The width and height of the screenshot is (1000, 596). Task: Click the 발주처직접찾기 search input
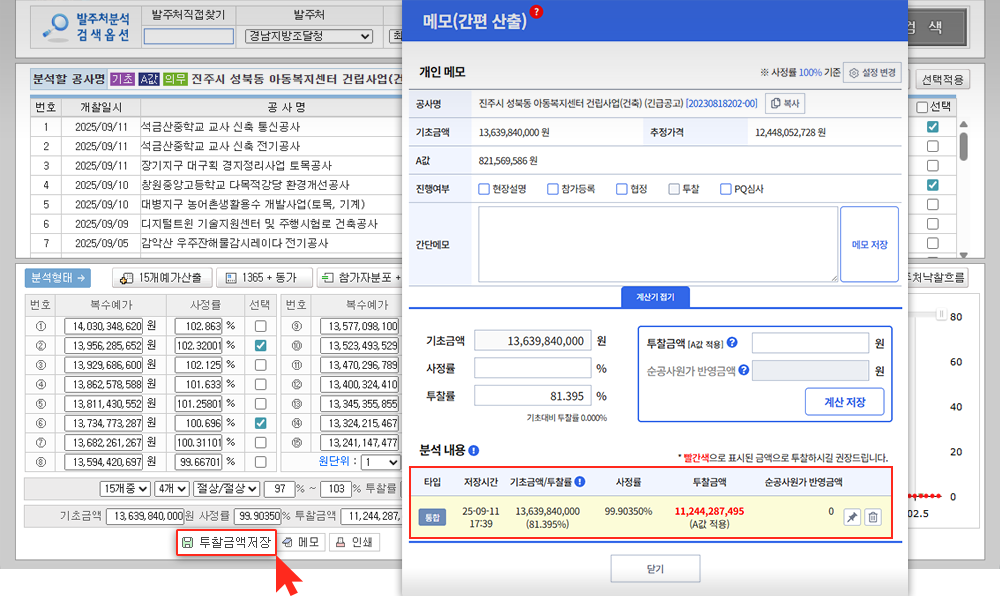189,36
